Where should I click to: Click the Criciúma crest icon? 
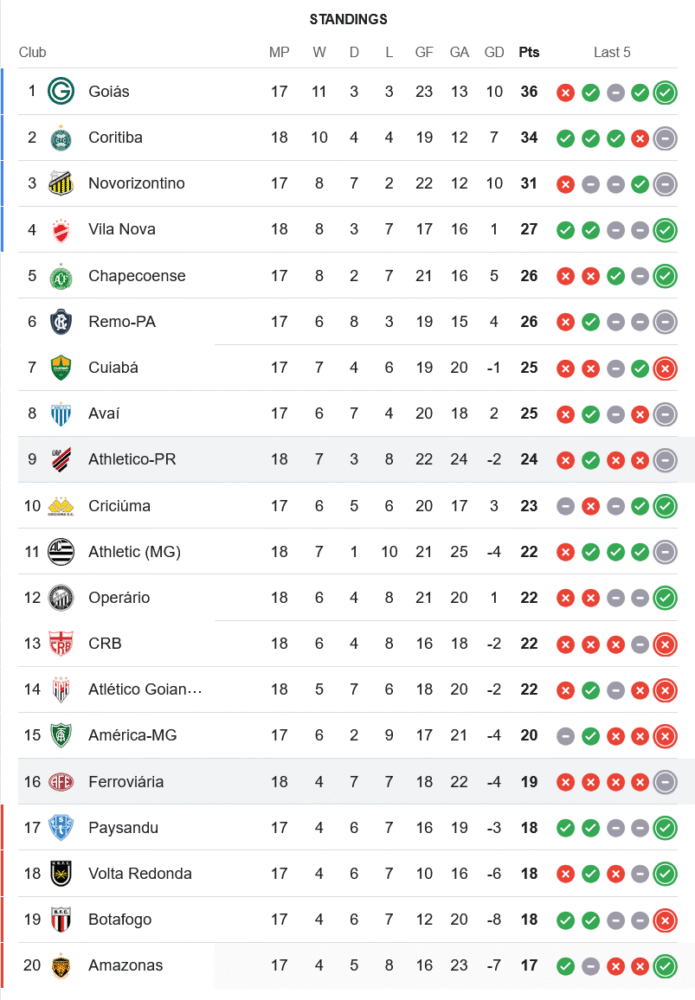(x=61, y=506)
